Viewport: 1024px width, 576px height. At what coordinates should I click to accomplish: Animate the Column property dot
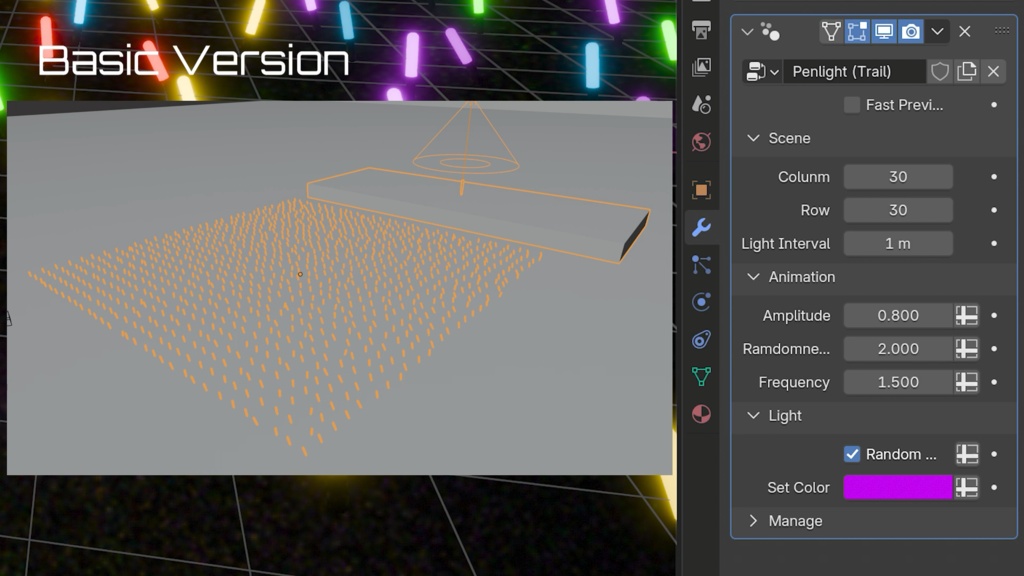(x=994, y=177)
